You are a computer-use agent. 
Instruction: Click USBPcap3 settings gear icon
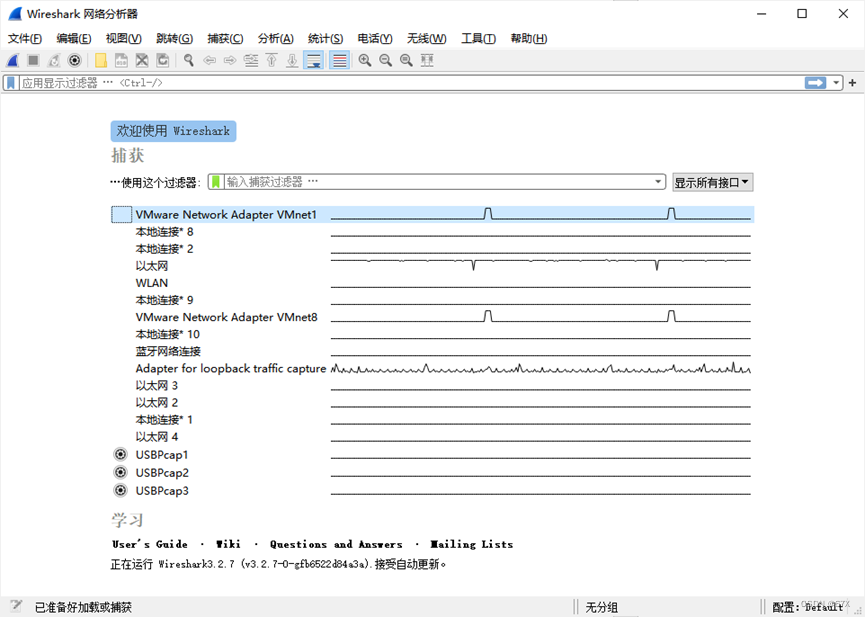pyautogui.click(x=120, y=490)
